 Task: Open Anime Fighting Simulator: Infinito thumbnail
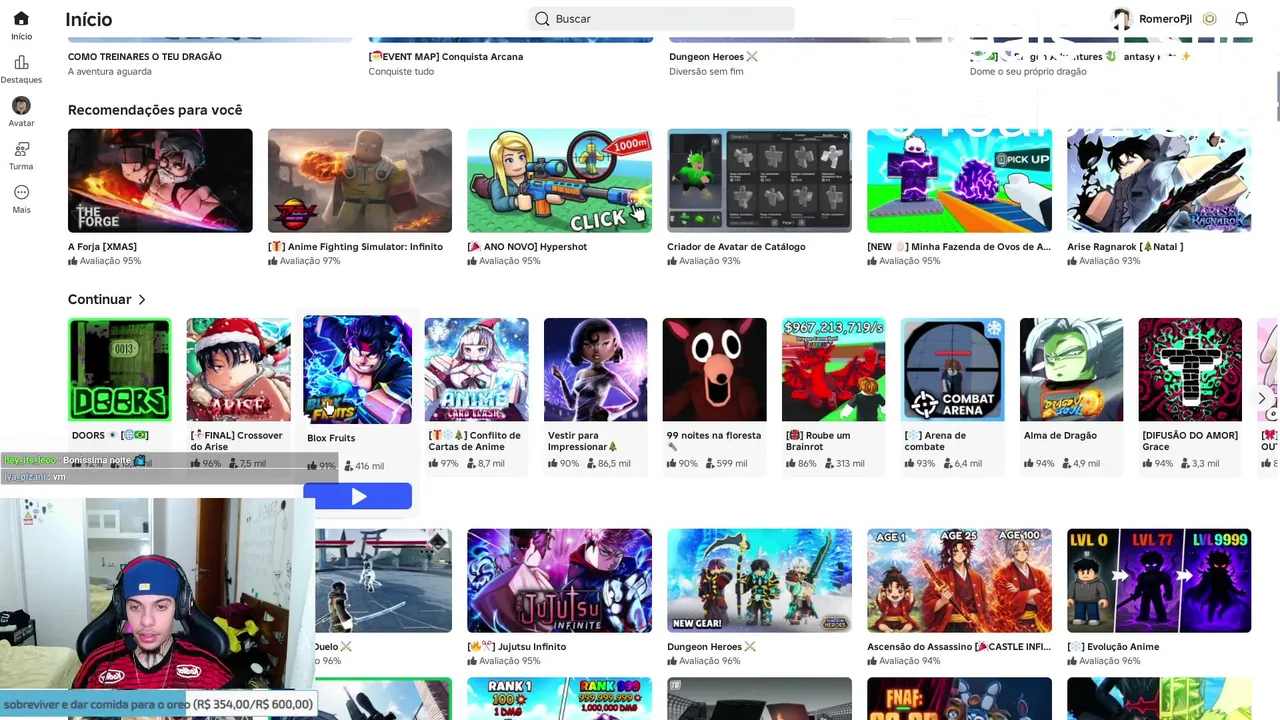360,180
